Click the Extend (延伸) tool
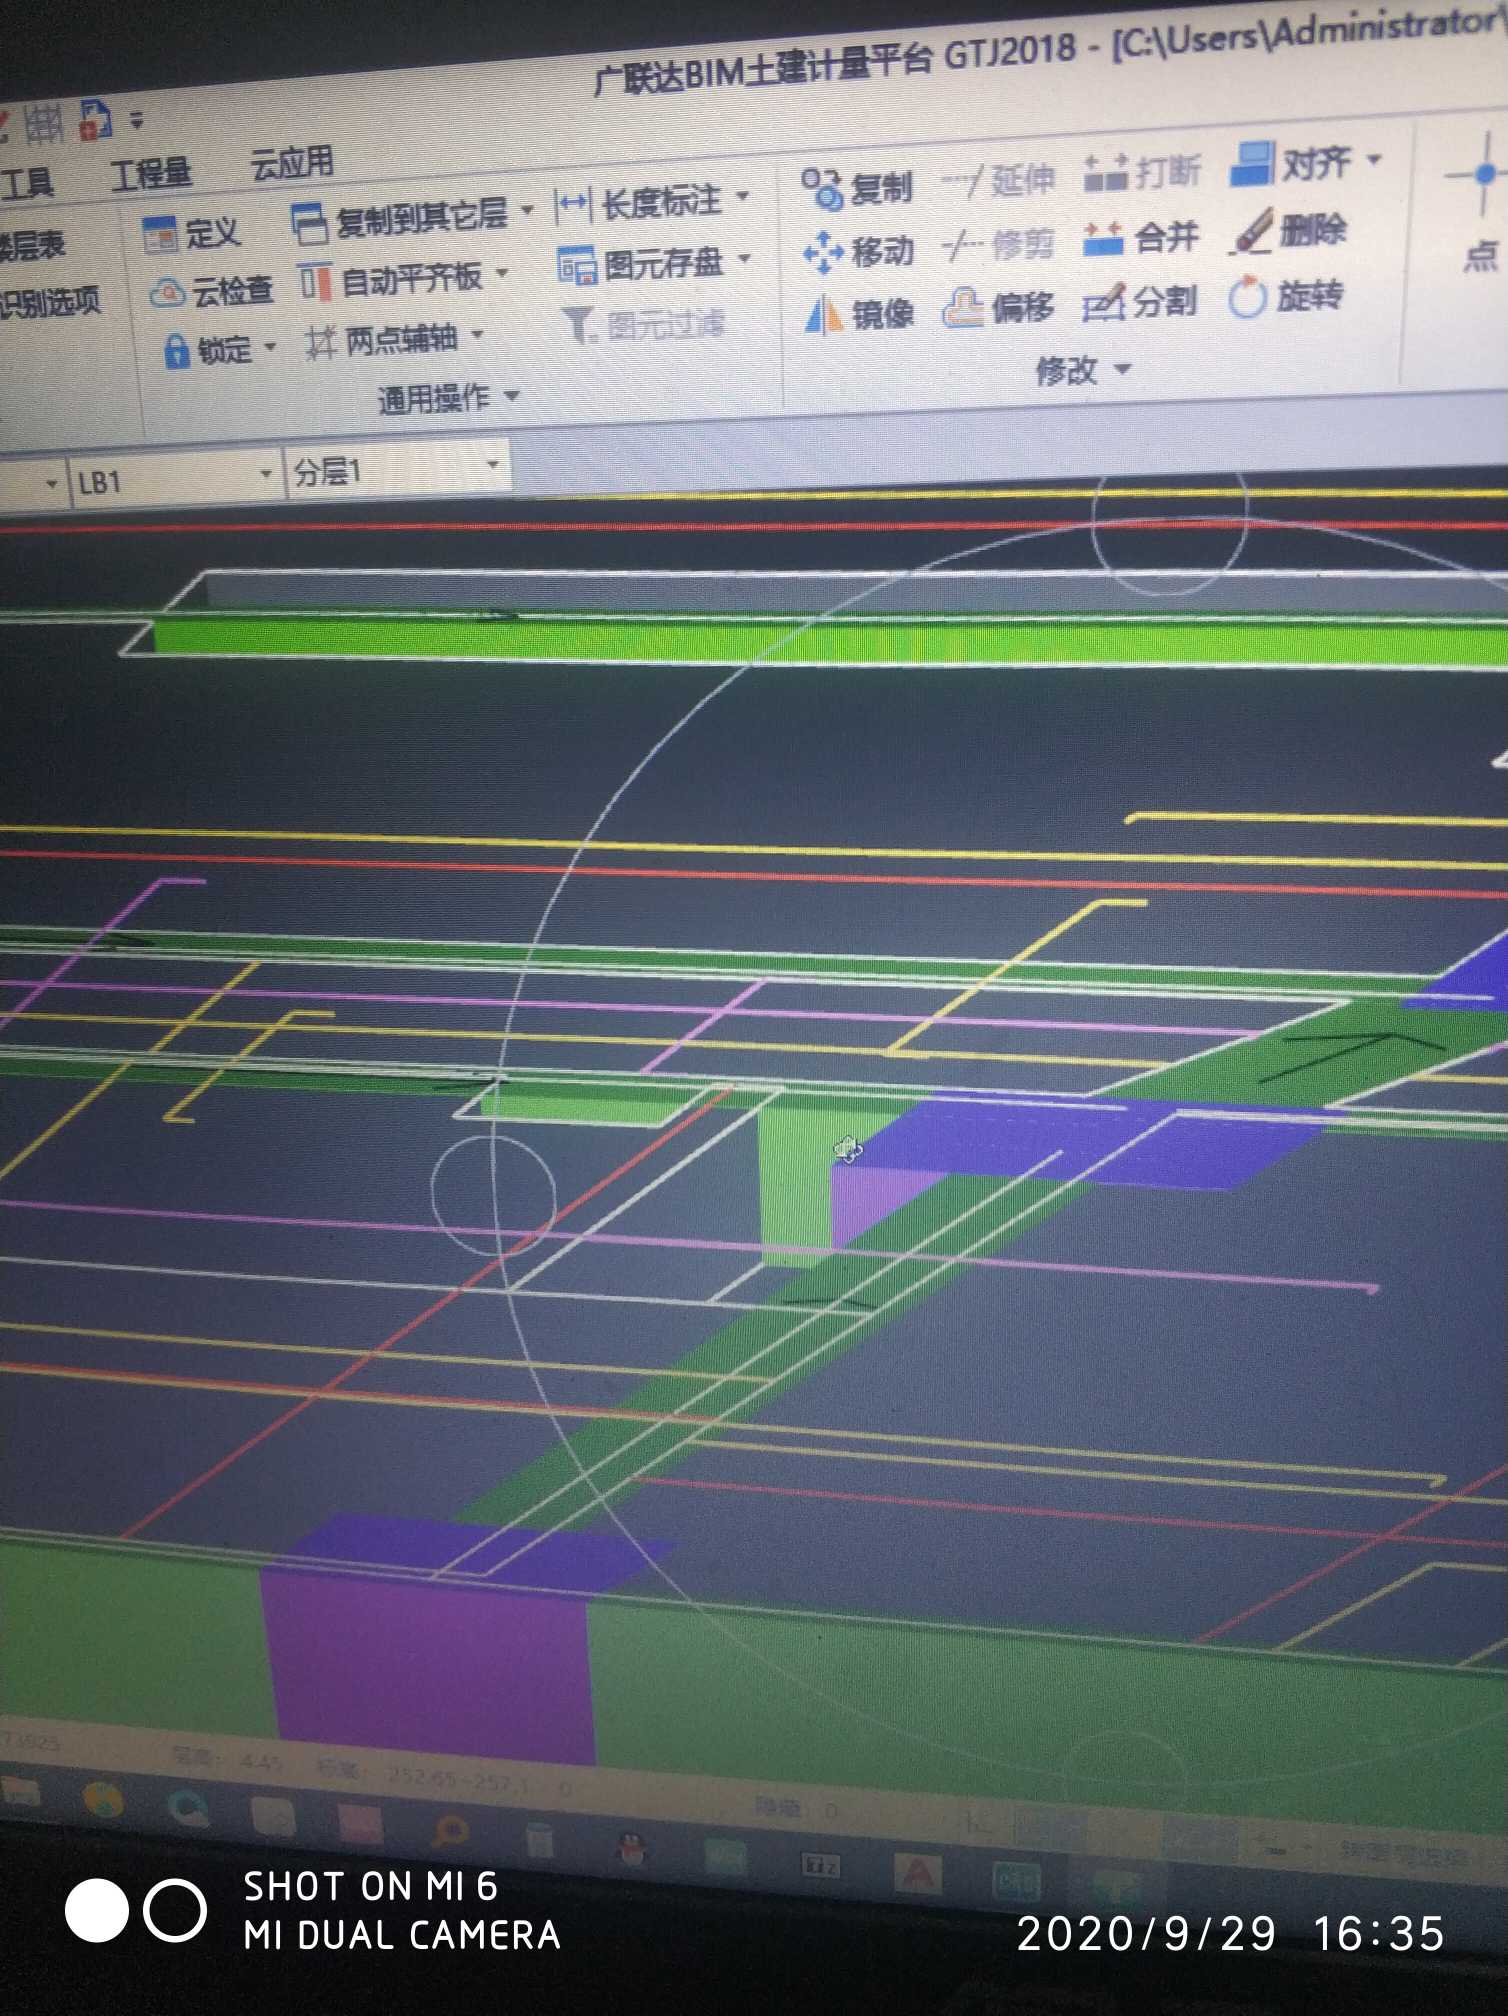Image resolution: width=1508 pixels, height=2016 pixels. [x=999, y=181]
